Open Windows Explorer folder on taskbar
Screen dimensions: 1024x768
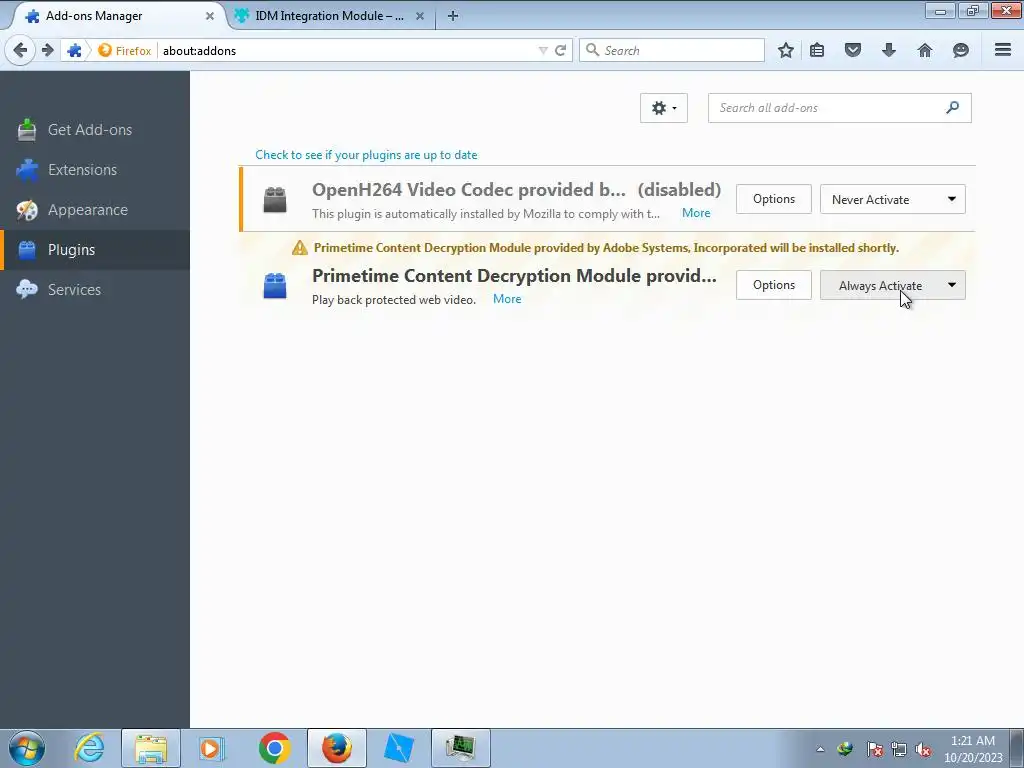[151, 748]
